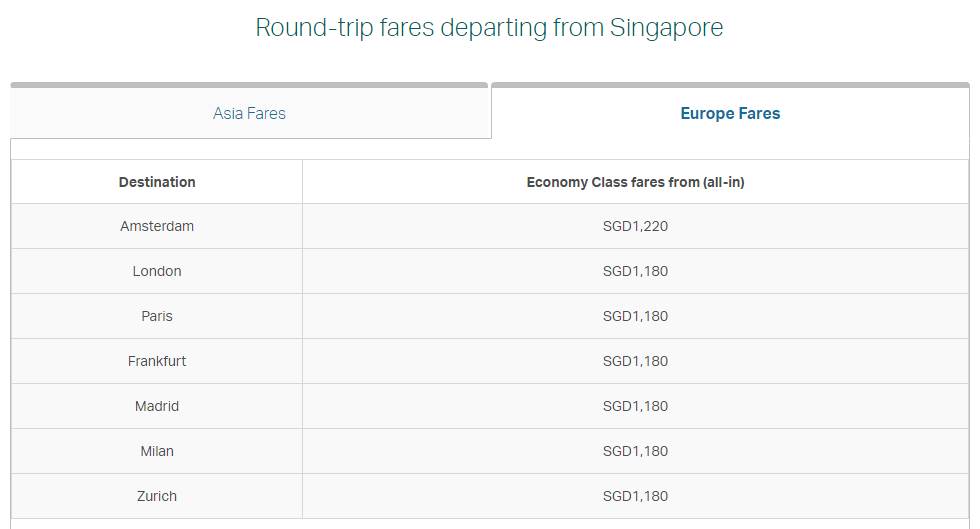Select Amsterdam in the destination list

157,226
